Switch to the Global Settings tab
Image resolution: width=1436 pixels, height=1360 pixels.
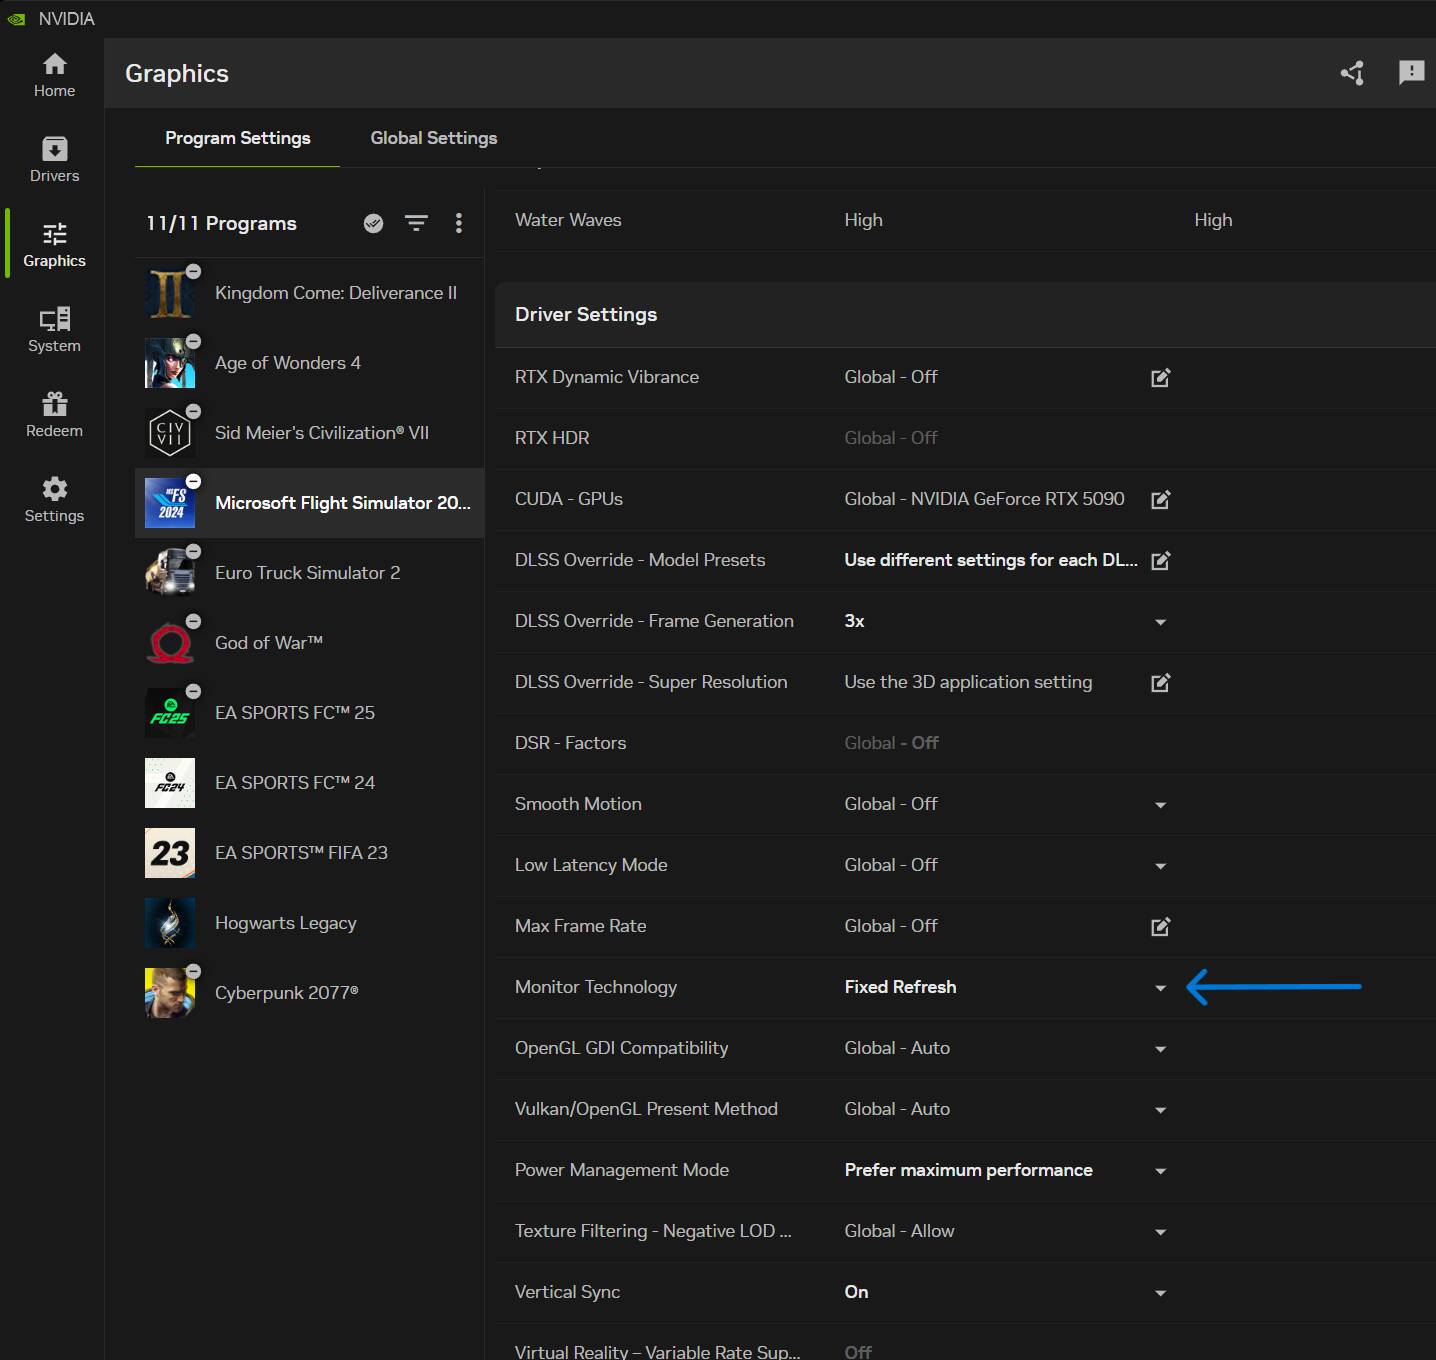434,138
